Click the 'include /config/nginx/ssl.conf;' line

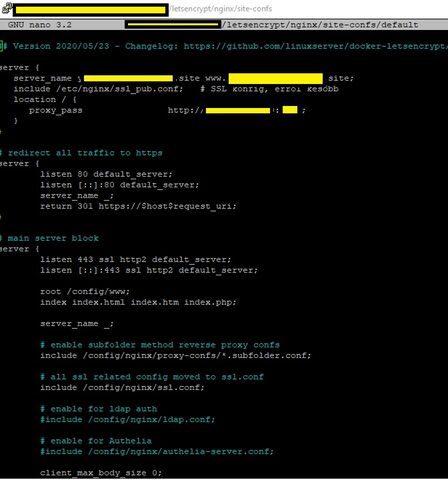[x=122, y=388]
